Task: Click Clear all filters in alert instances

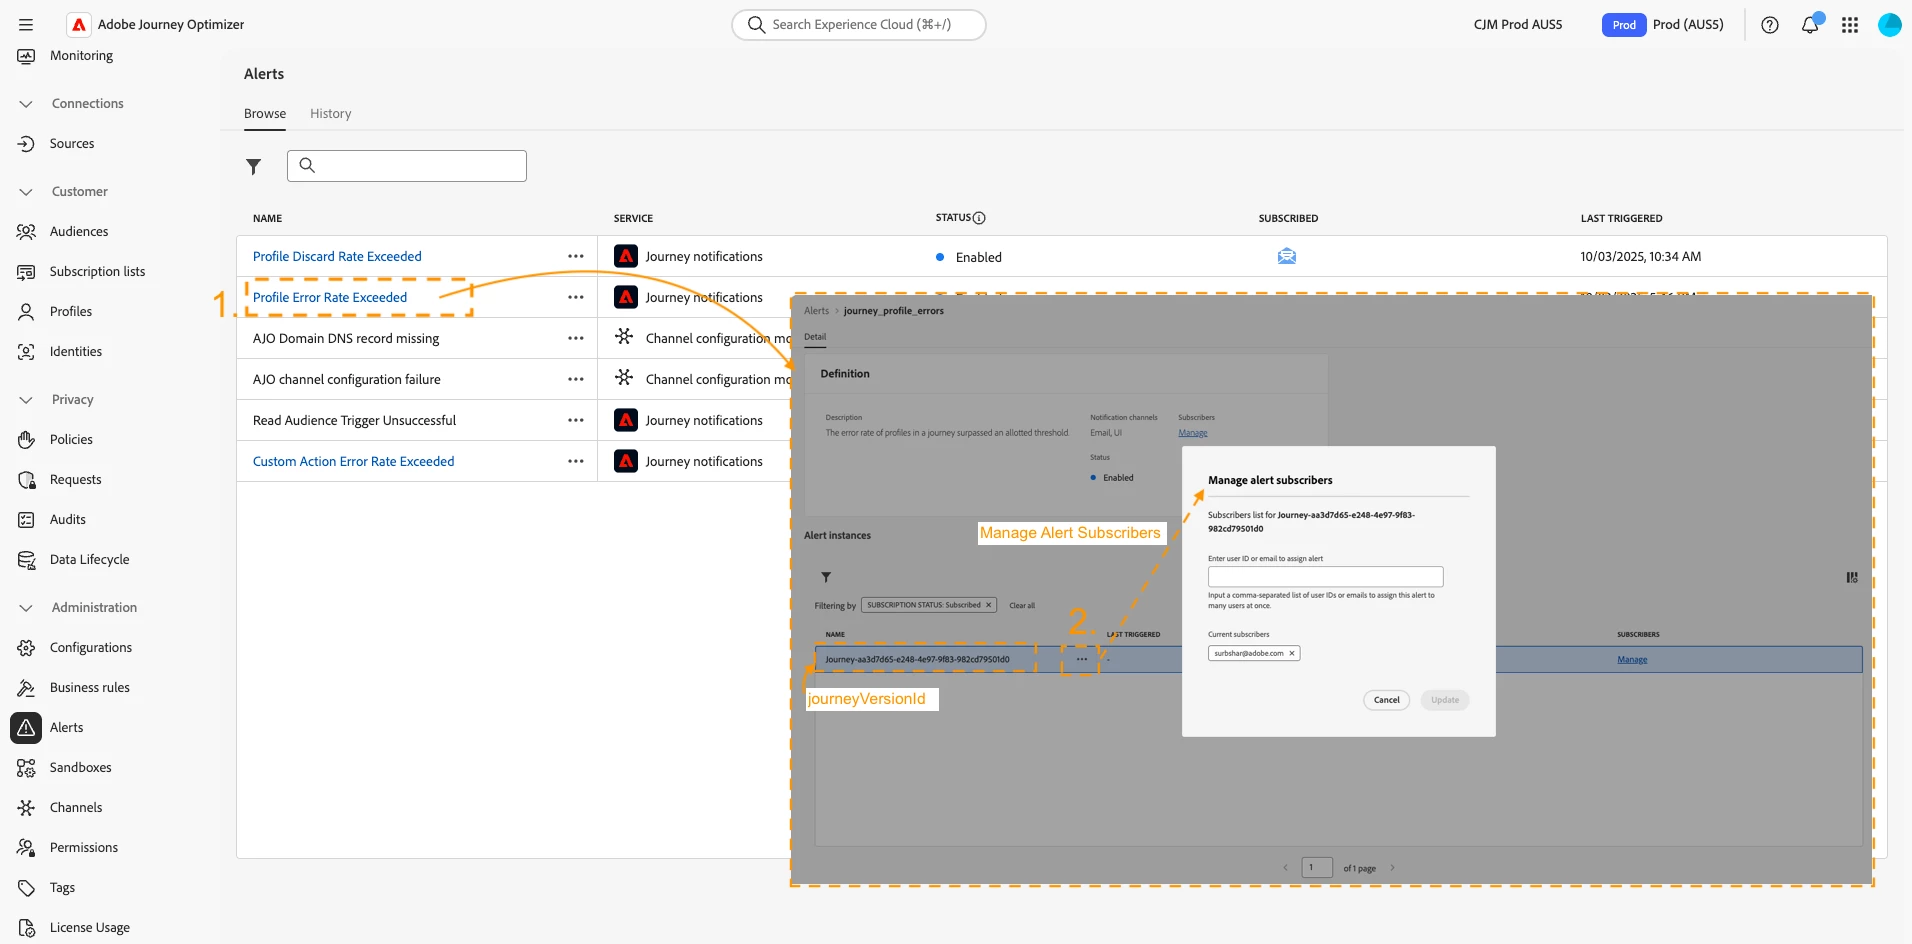Action: pos(1022,606)
